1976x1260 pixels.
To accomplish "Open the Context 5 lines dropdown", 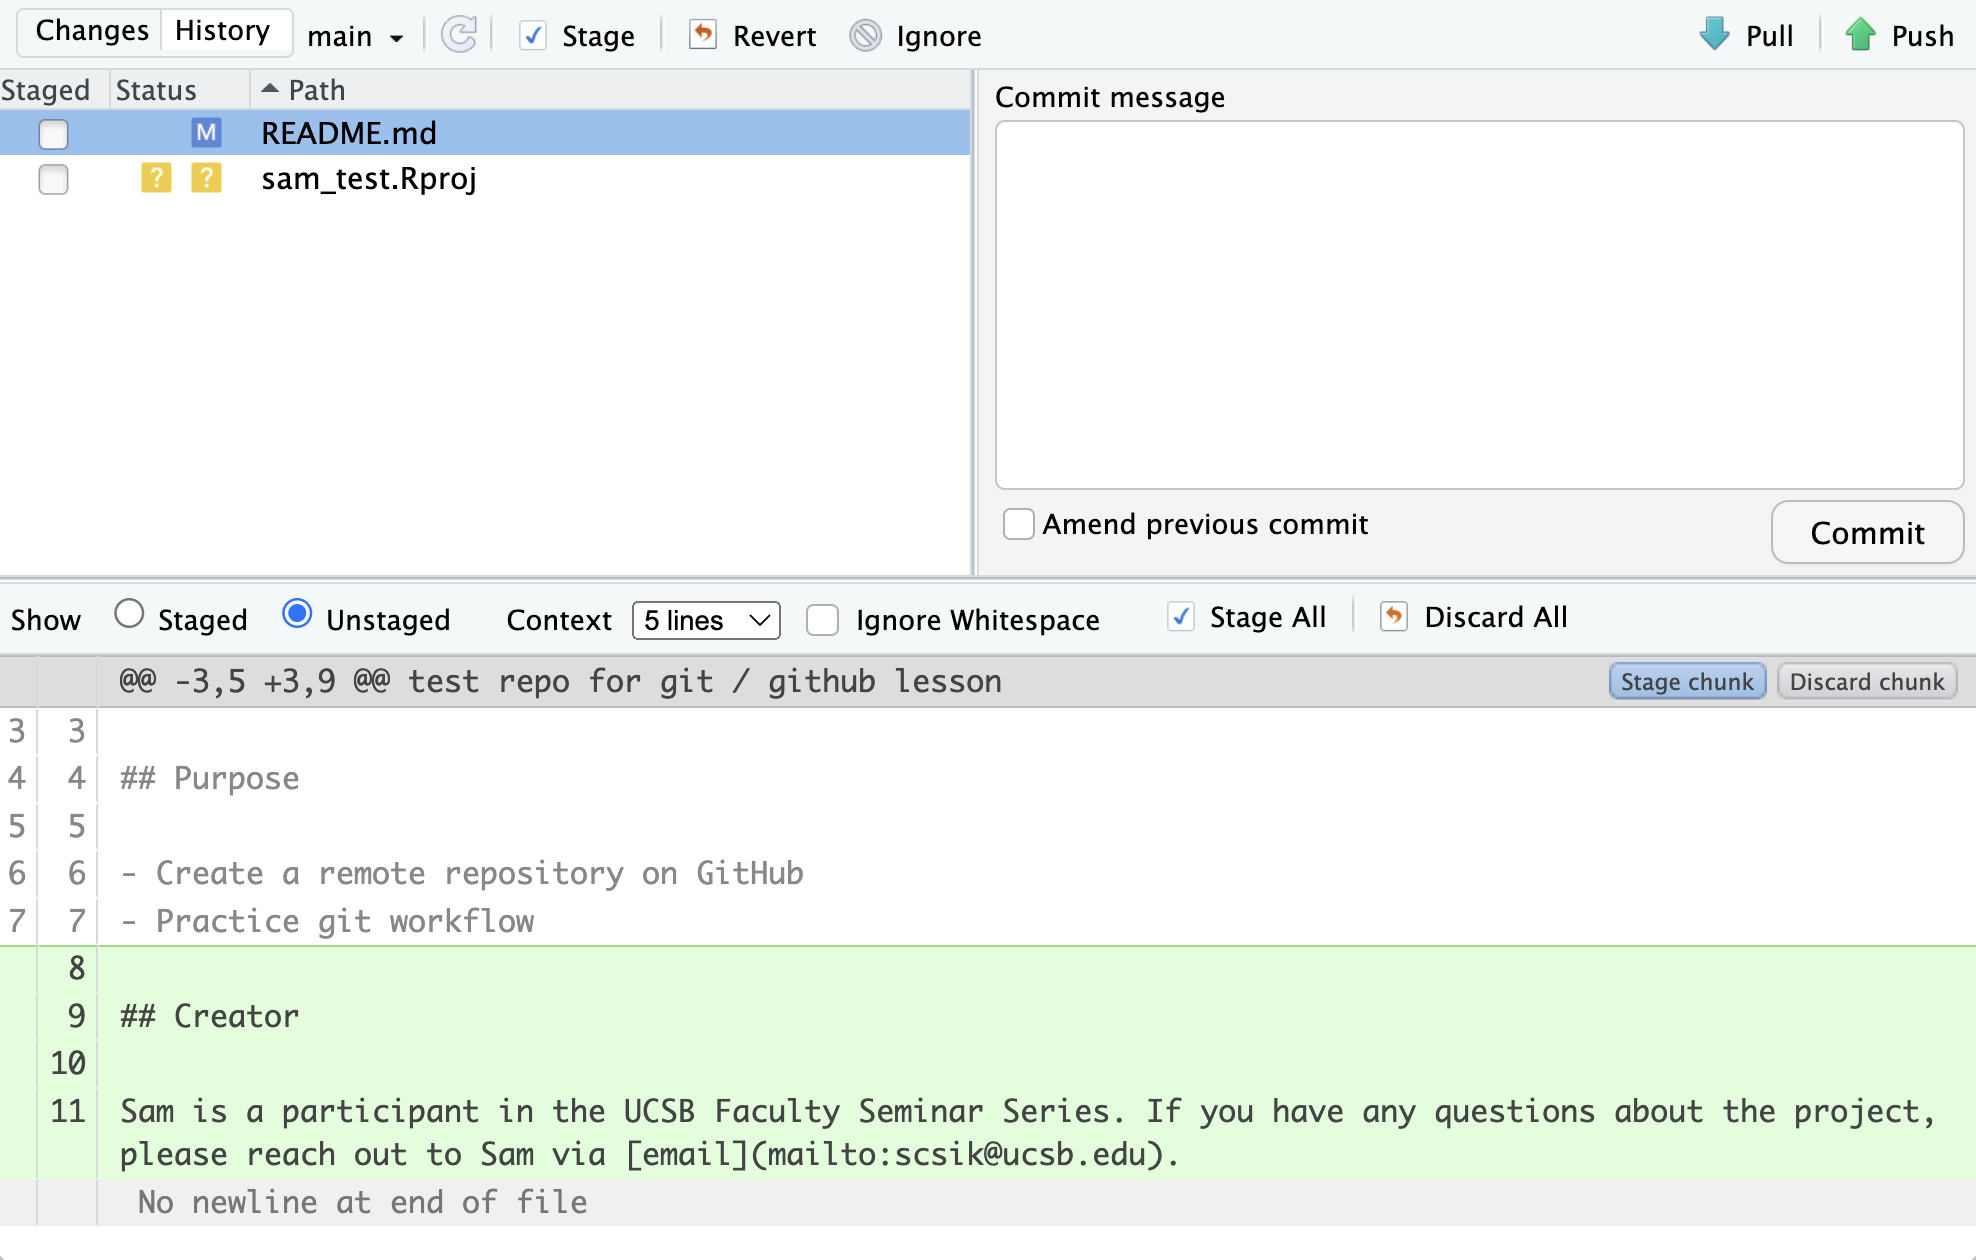I will point(706,620).
